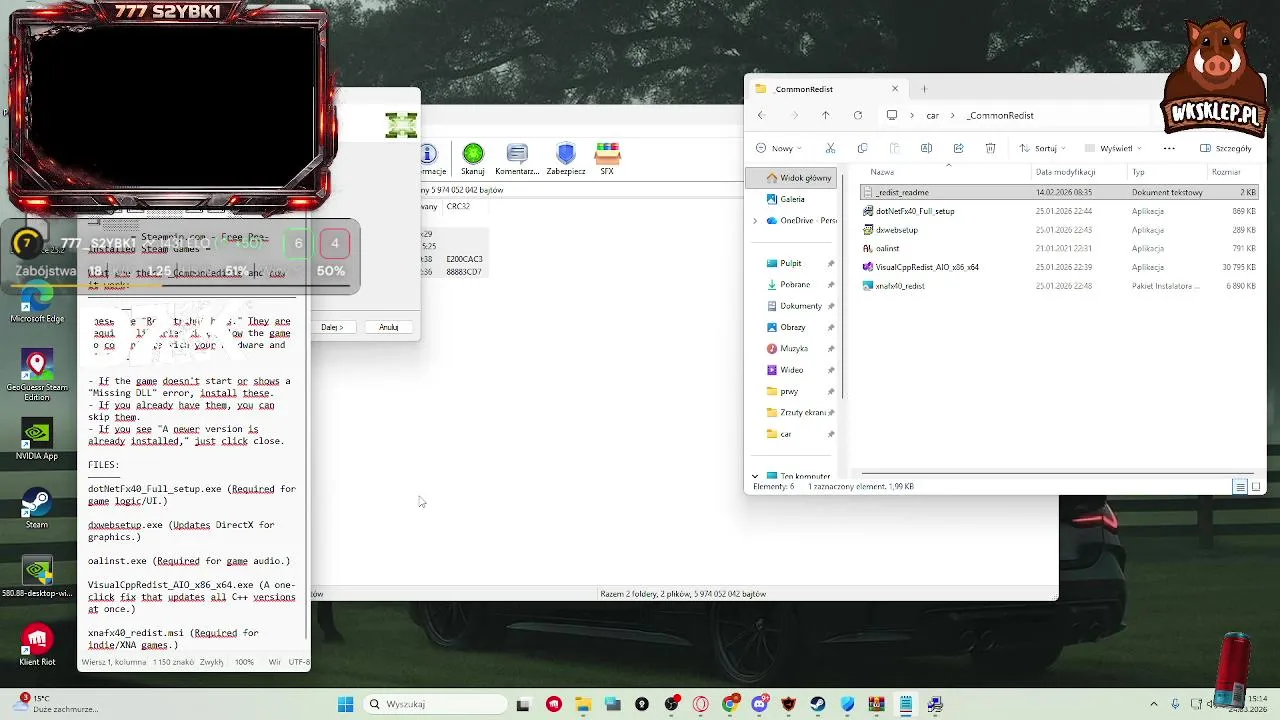Go up one folder level in Explorer

click(825, 115)
